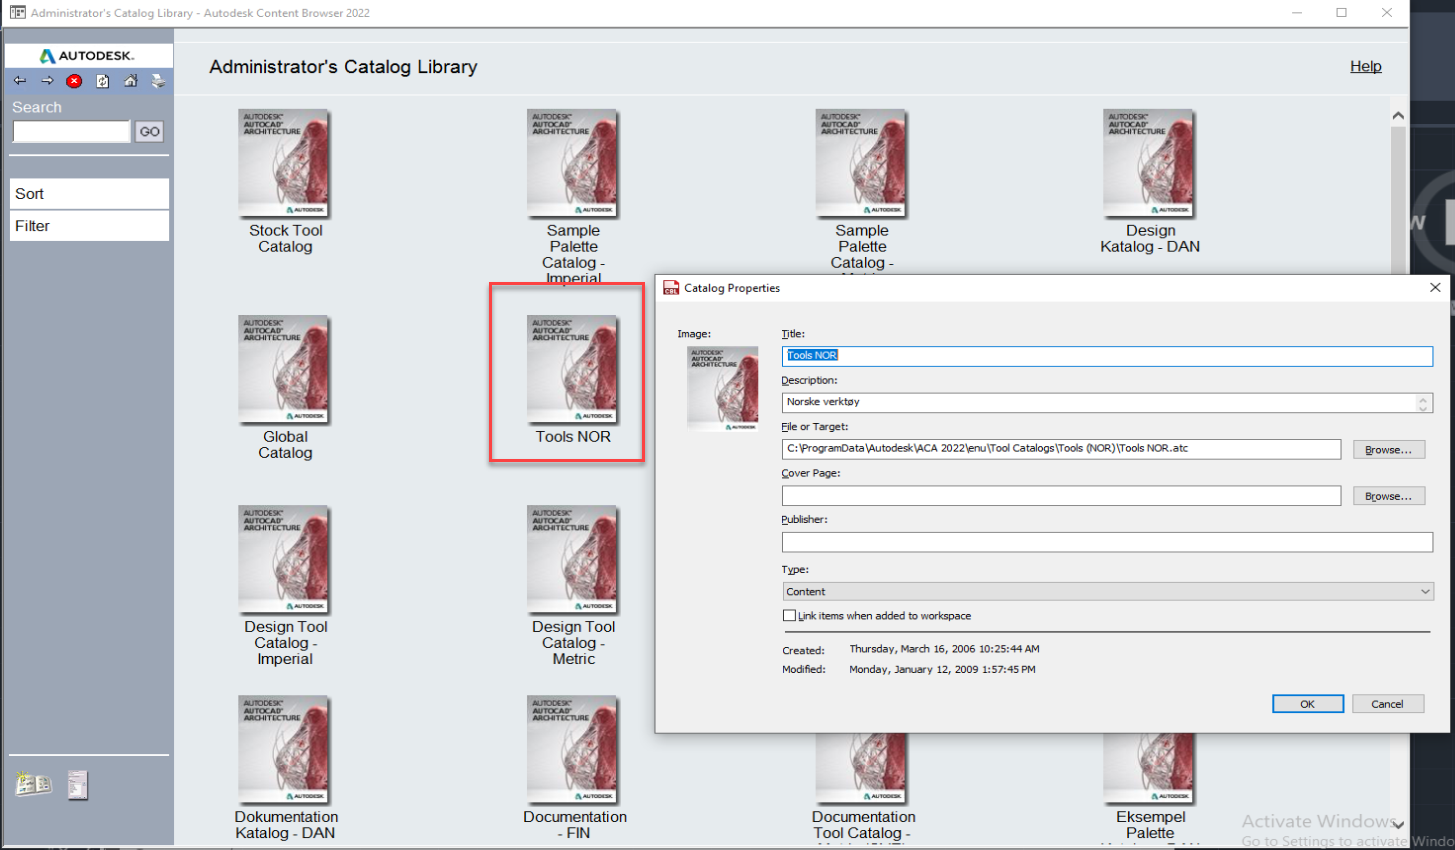Click Browse next to File or Target
This screenshot has width=1455, height=850.
coord(1389,449)
